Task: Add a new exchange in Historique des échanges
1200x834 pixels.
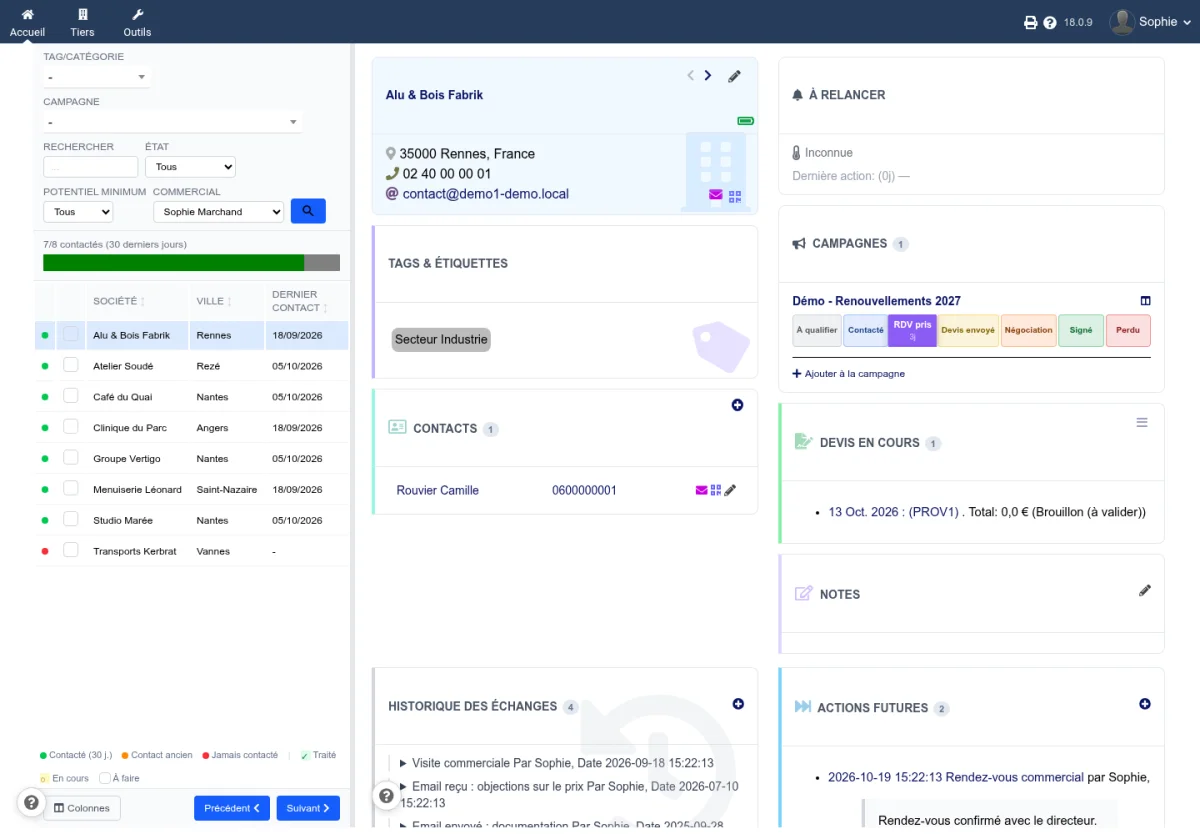Action: point(738,704)
